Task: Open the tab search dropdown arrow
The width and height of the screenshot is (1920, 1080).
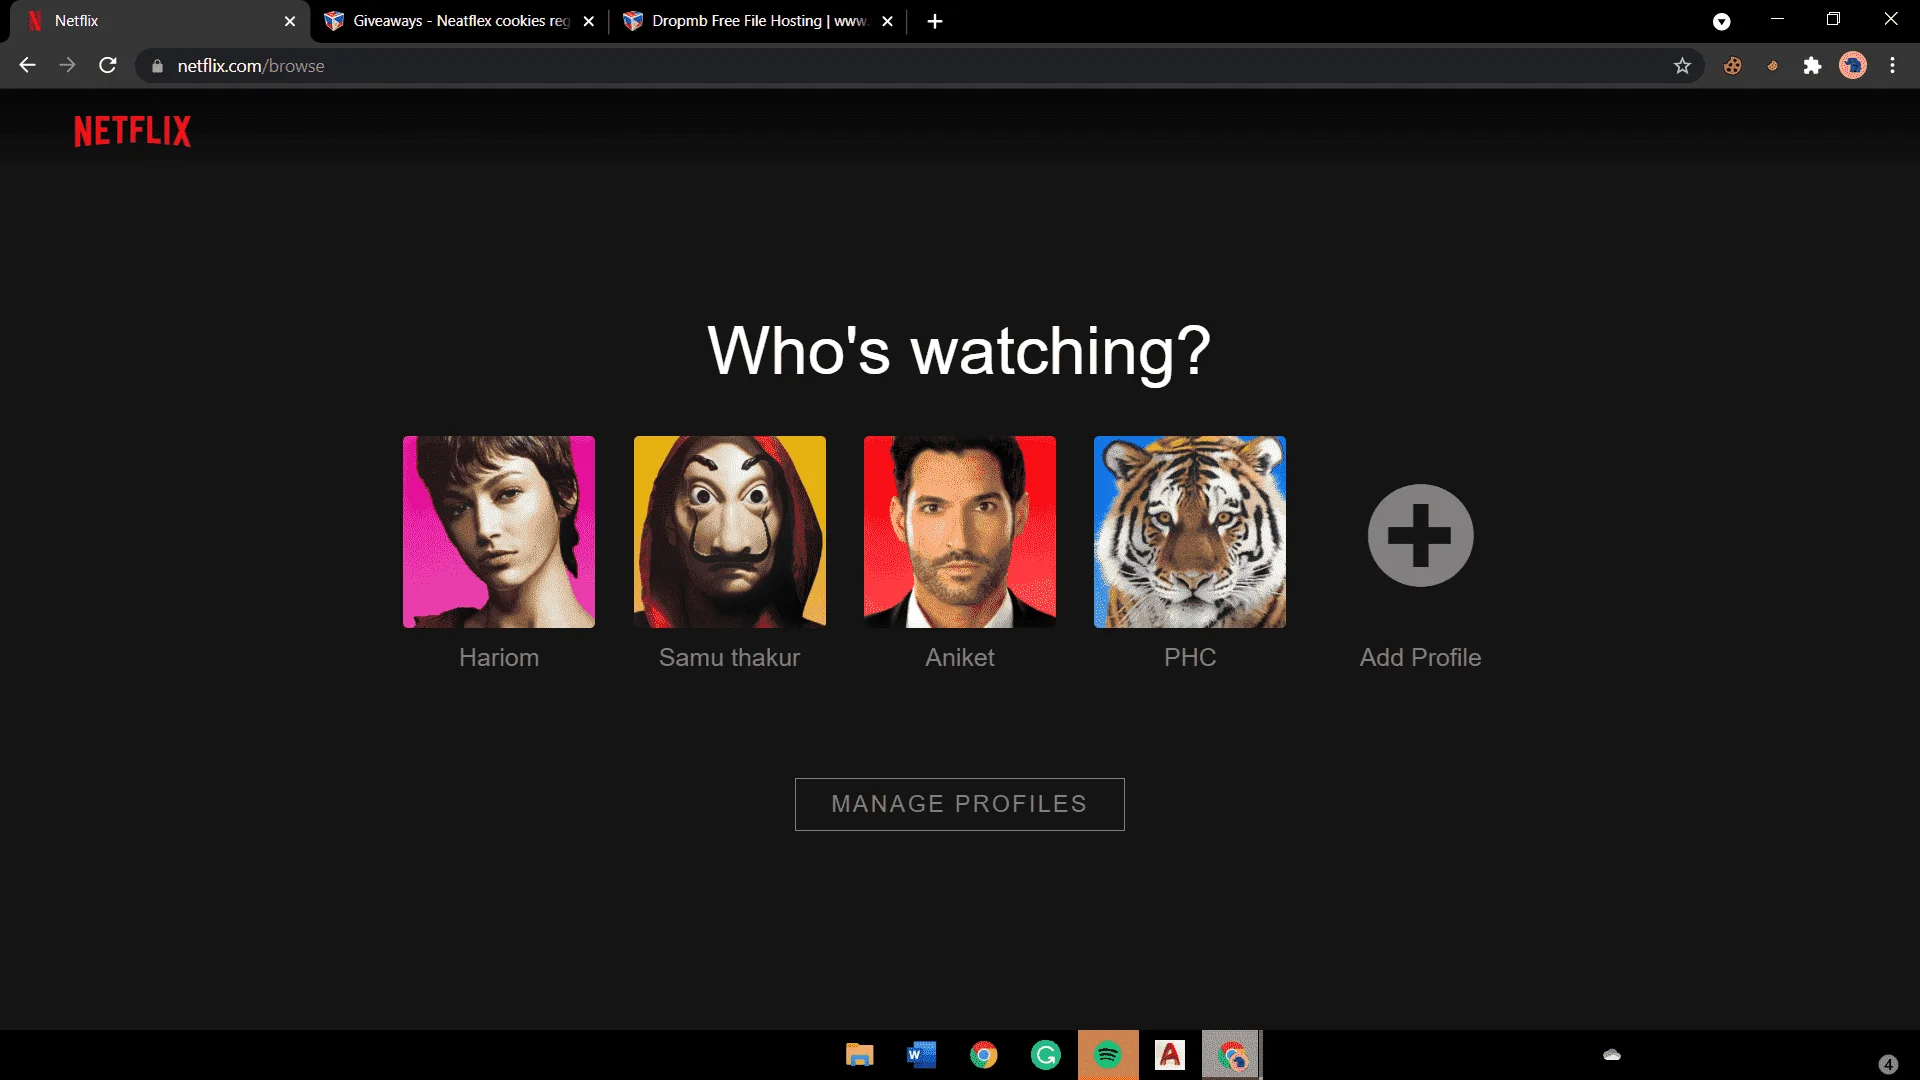Action: tap(1721, 22)
